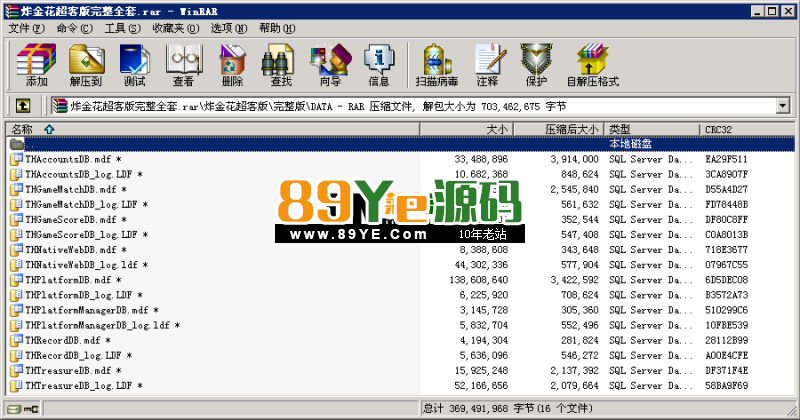Click 扫描病毒 (Virus Scan) icon
Image resolution: width=800 pixels, height=420 pixels.
(436, 64)
